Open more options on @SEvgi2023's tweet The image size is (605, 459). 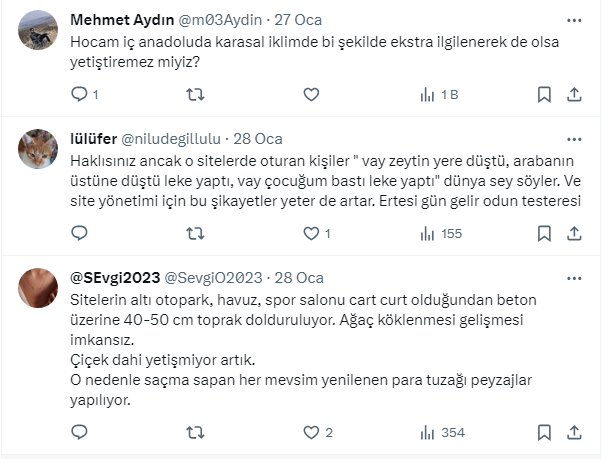[x=574, y=277]
